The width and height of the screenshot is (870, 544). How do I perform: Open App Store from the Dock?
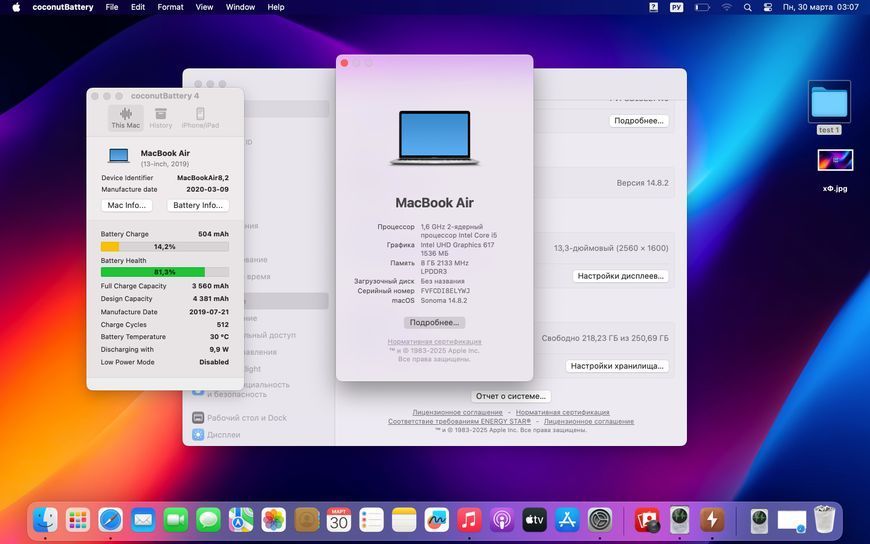567,520
